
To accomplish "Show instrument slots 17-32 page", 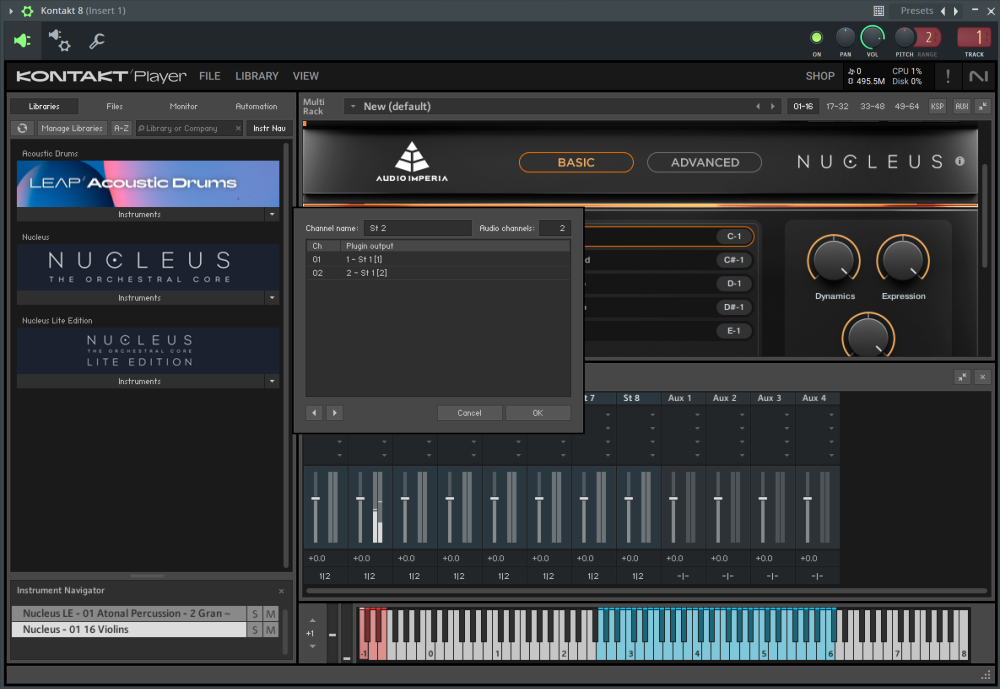I will (837, 107).
